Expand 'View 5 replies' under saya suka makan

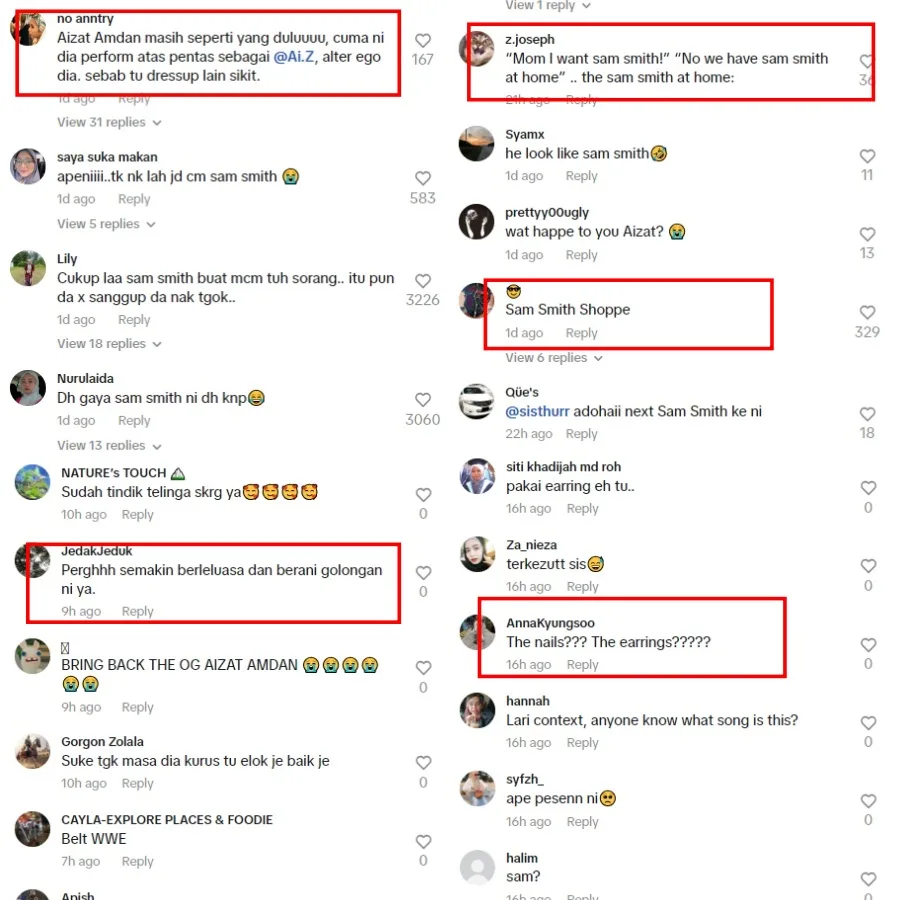tap(106, 224)
